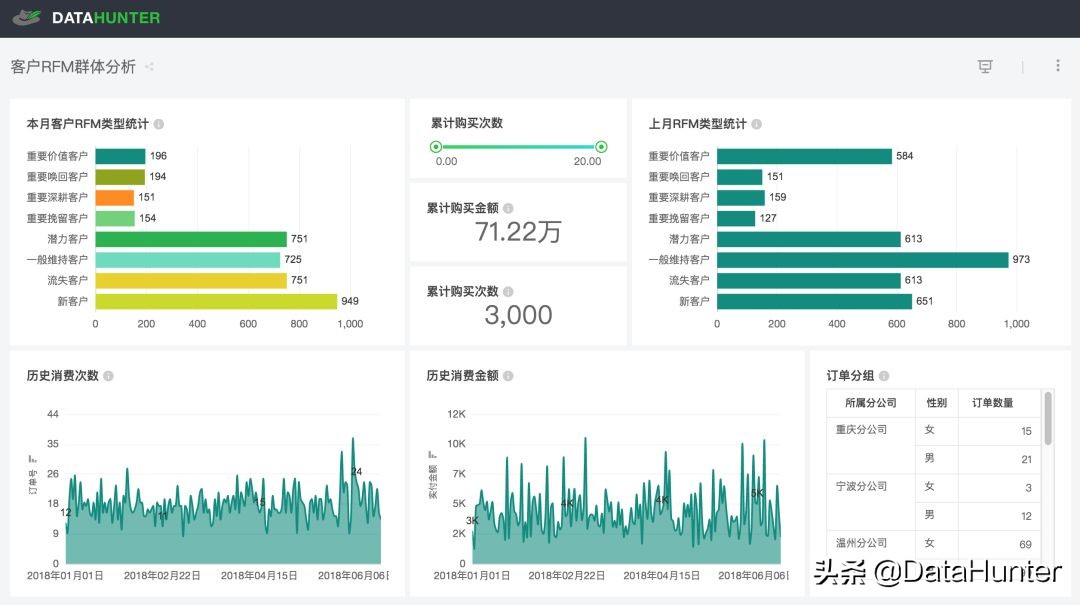
Task: Click info icon next to 历史消费金额
Action: point(508,376)
